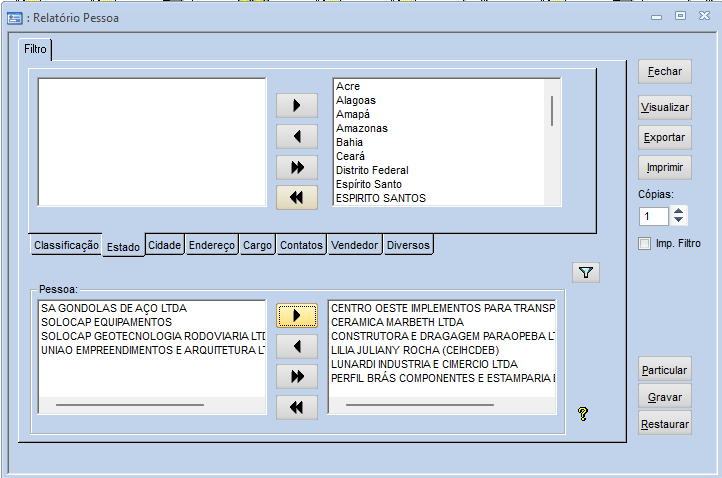Image resolution: width=722 pixels, height=478 pixels.
Task: Select Bahia in the states list
Action: [350, 142]
